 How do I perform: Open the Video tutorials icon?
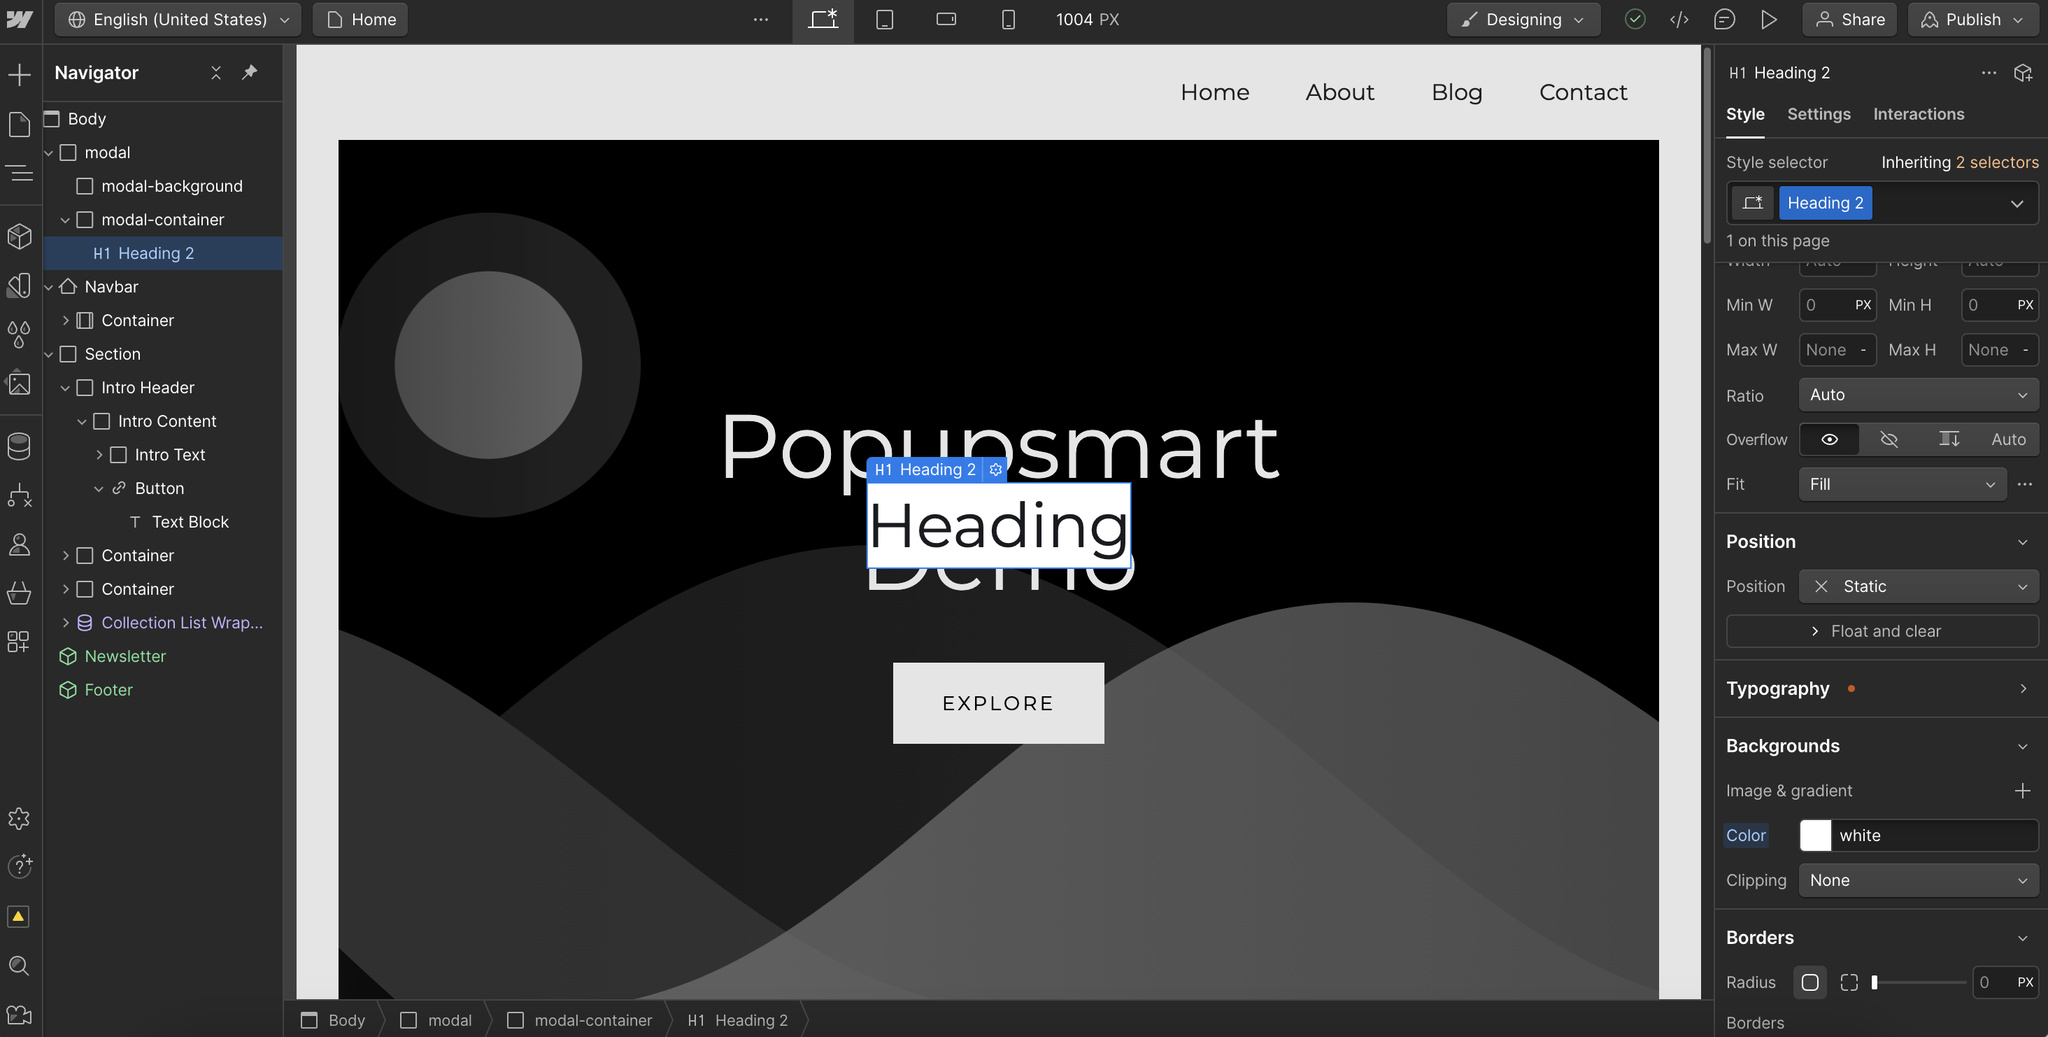tap(19, 1015)
